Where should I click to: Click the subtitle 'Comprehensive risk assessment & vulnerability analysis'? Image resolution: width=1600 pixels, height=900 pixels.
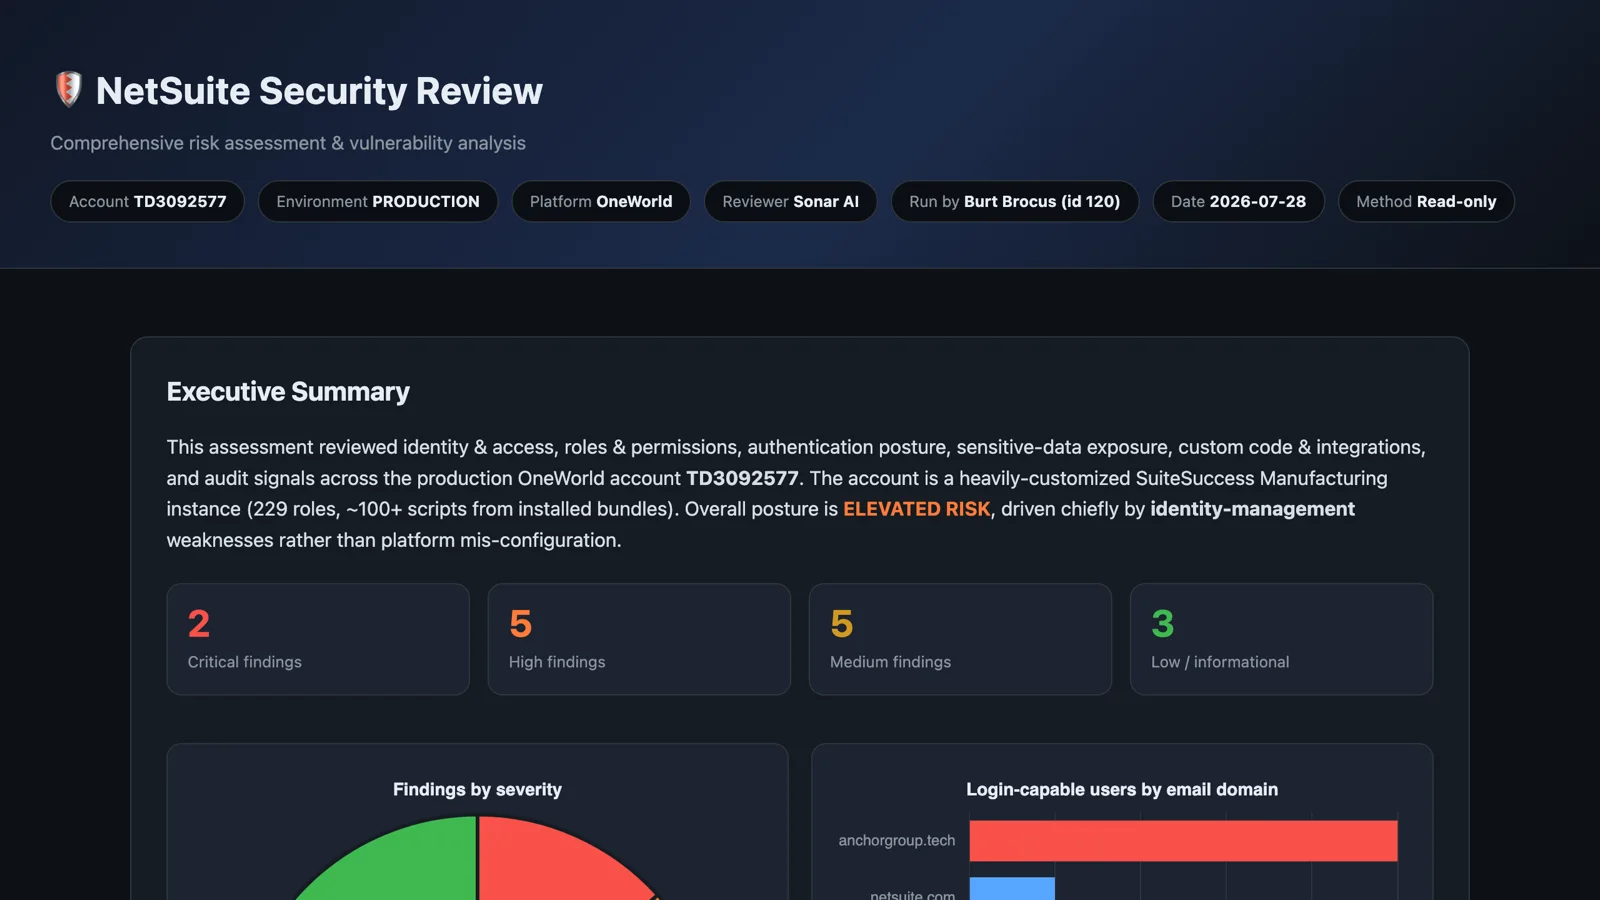tap(288, 143)
